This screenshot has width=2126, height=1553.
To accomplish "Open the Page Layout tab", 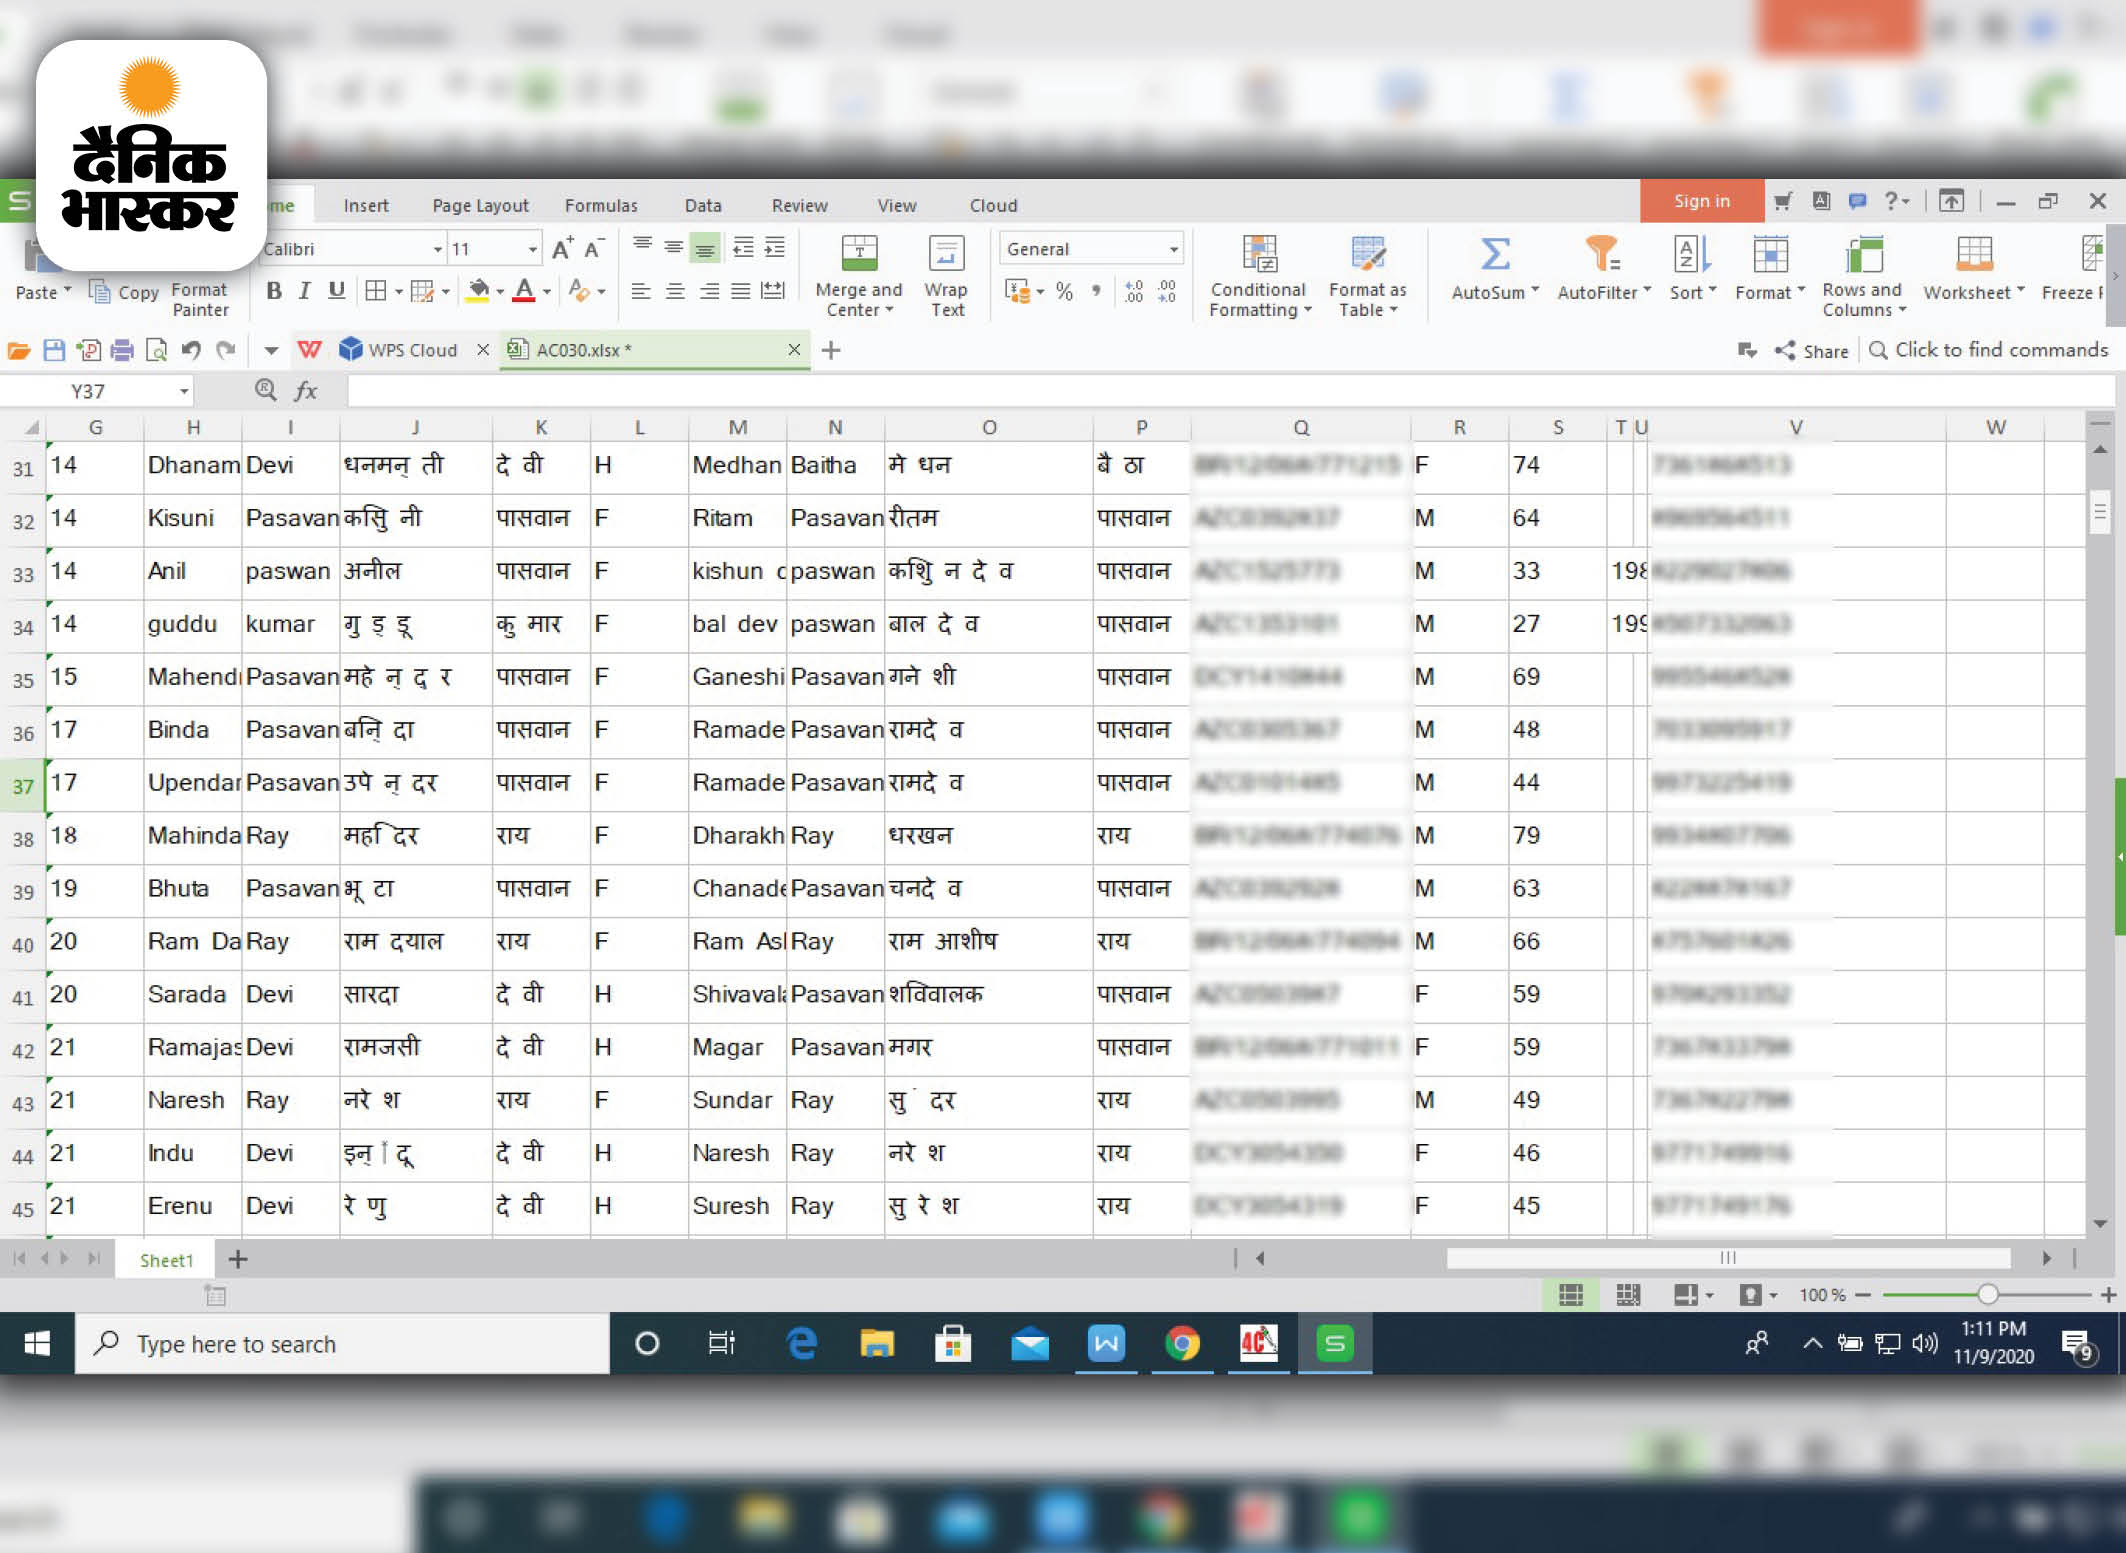I will coord(481,205).
